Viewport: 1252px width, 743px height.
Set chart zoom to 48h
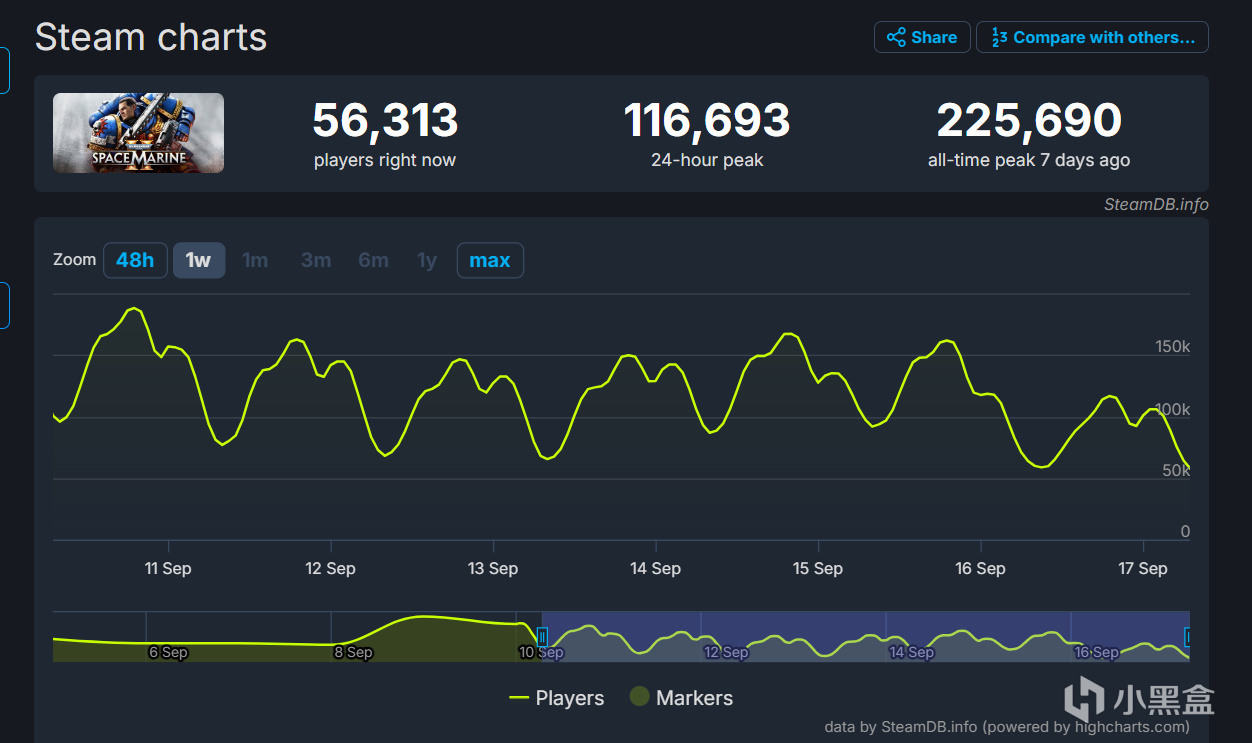coord(135,260)
